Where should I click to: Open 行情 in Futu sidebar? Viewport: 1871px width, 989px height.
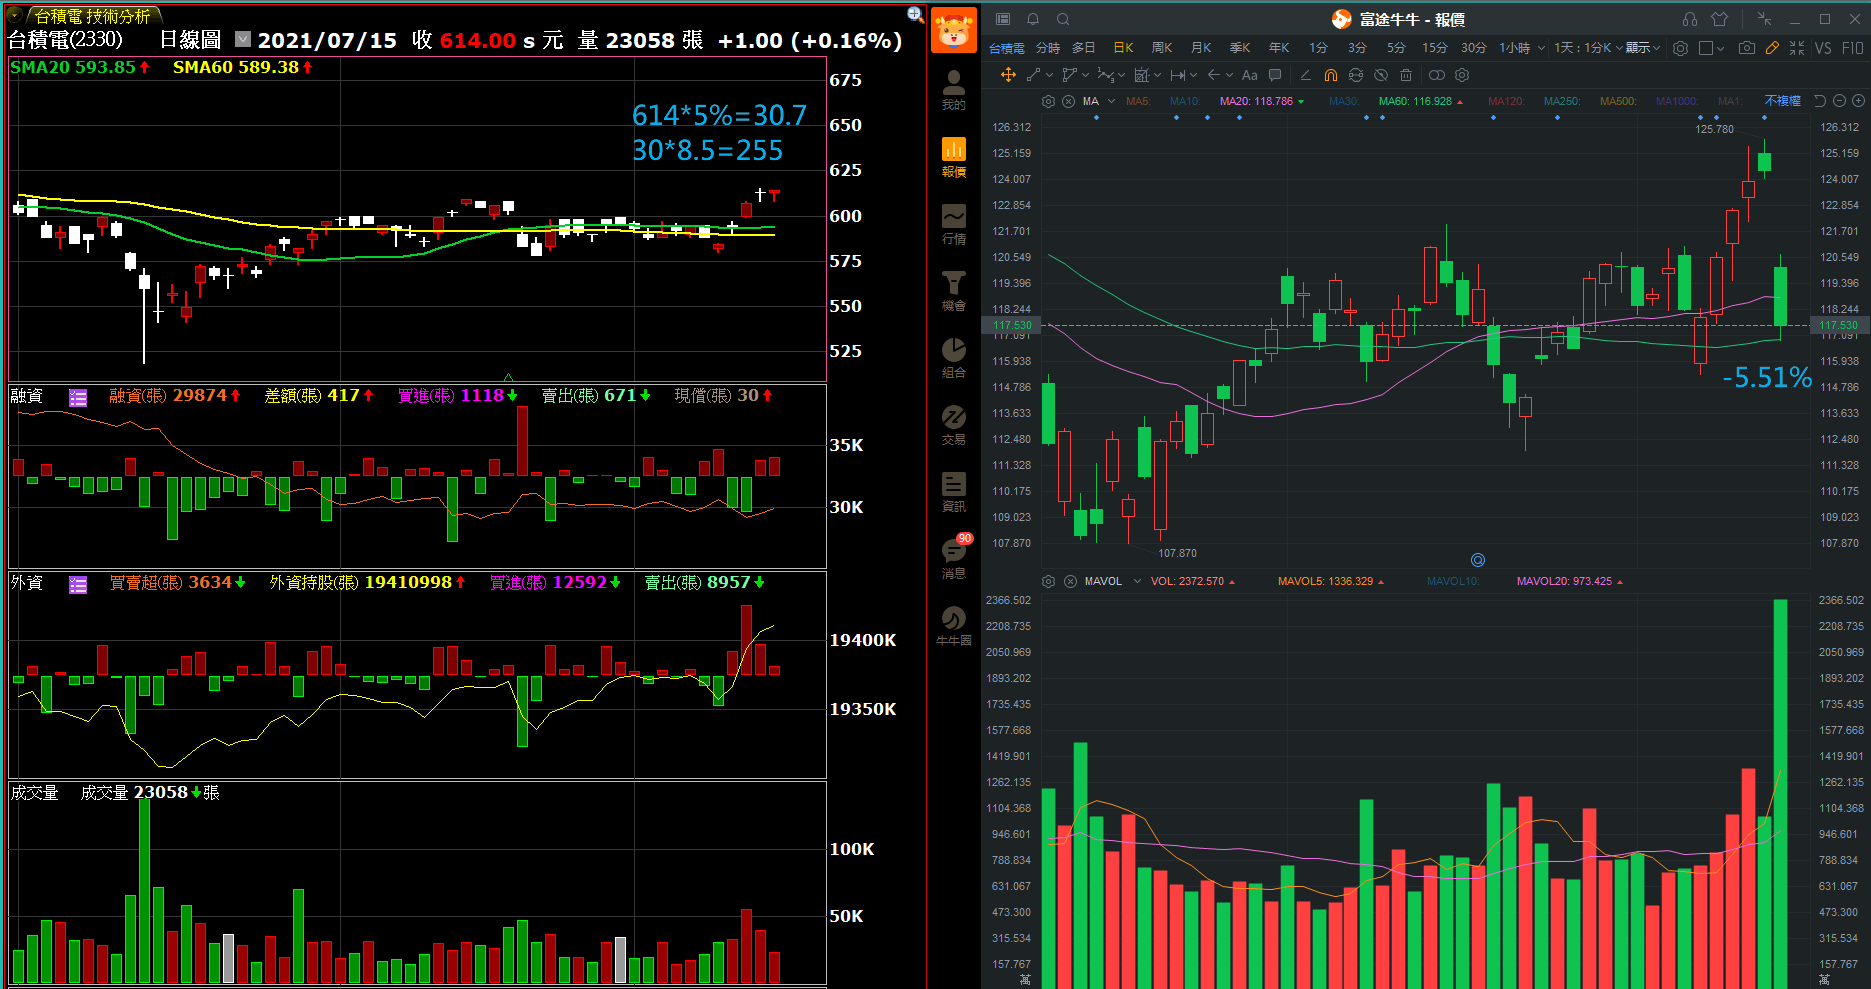point(954,224)
